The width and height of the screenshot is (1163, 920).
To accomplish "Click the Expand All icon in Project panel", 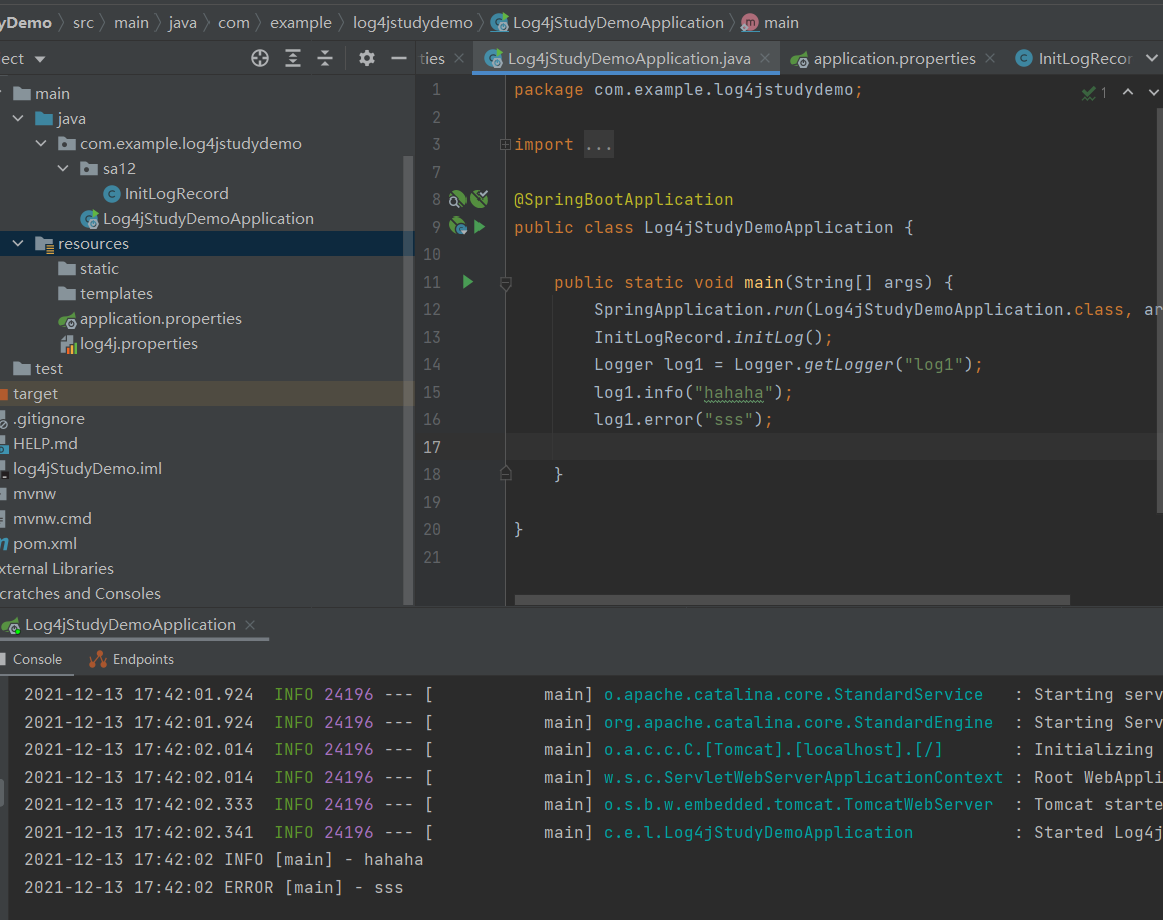I will point(293,58).
